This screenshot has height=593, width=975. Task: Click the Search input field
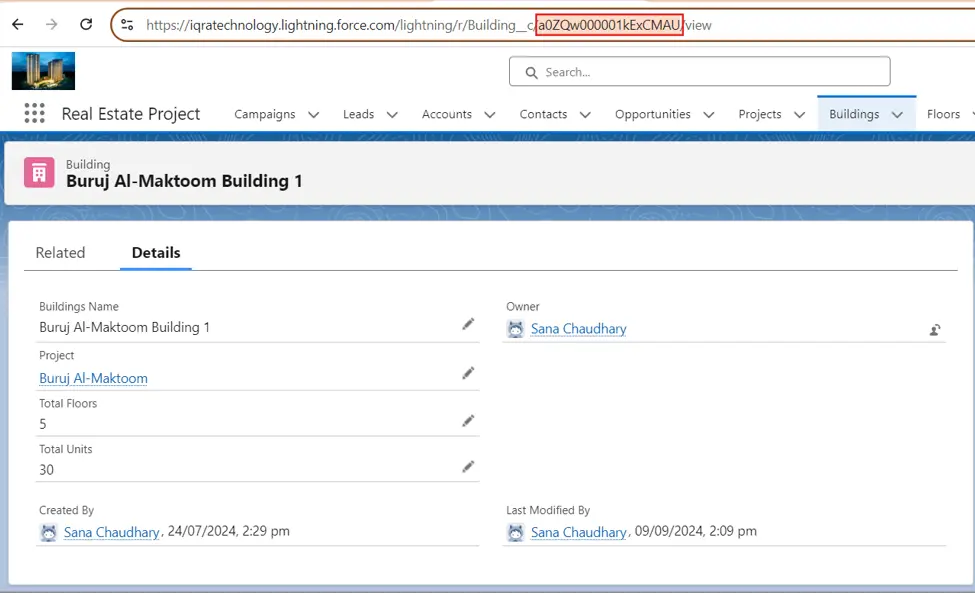(700, 72)
